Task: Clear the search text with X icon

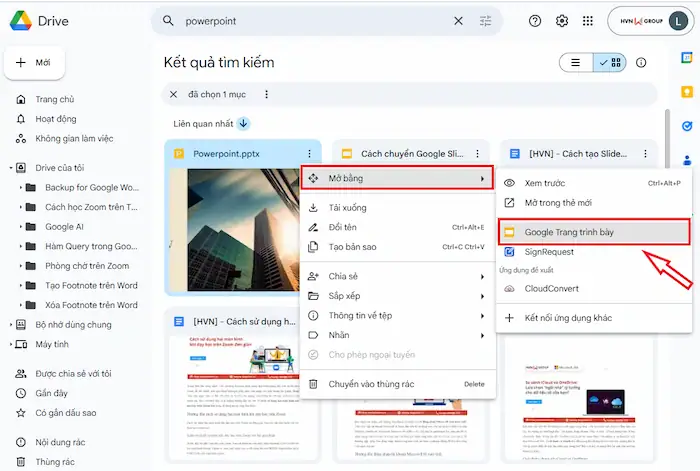Action: click(459, 21)
